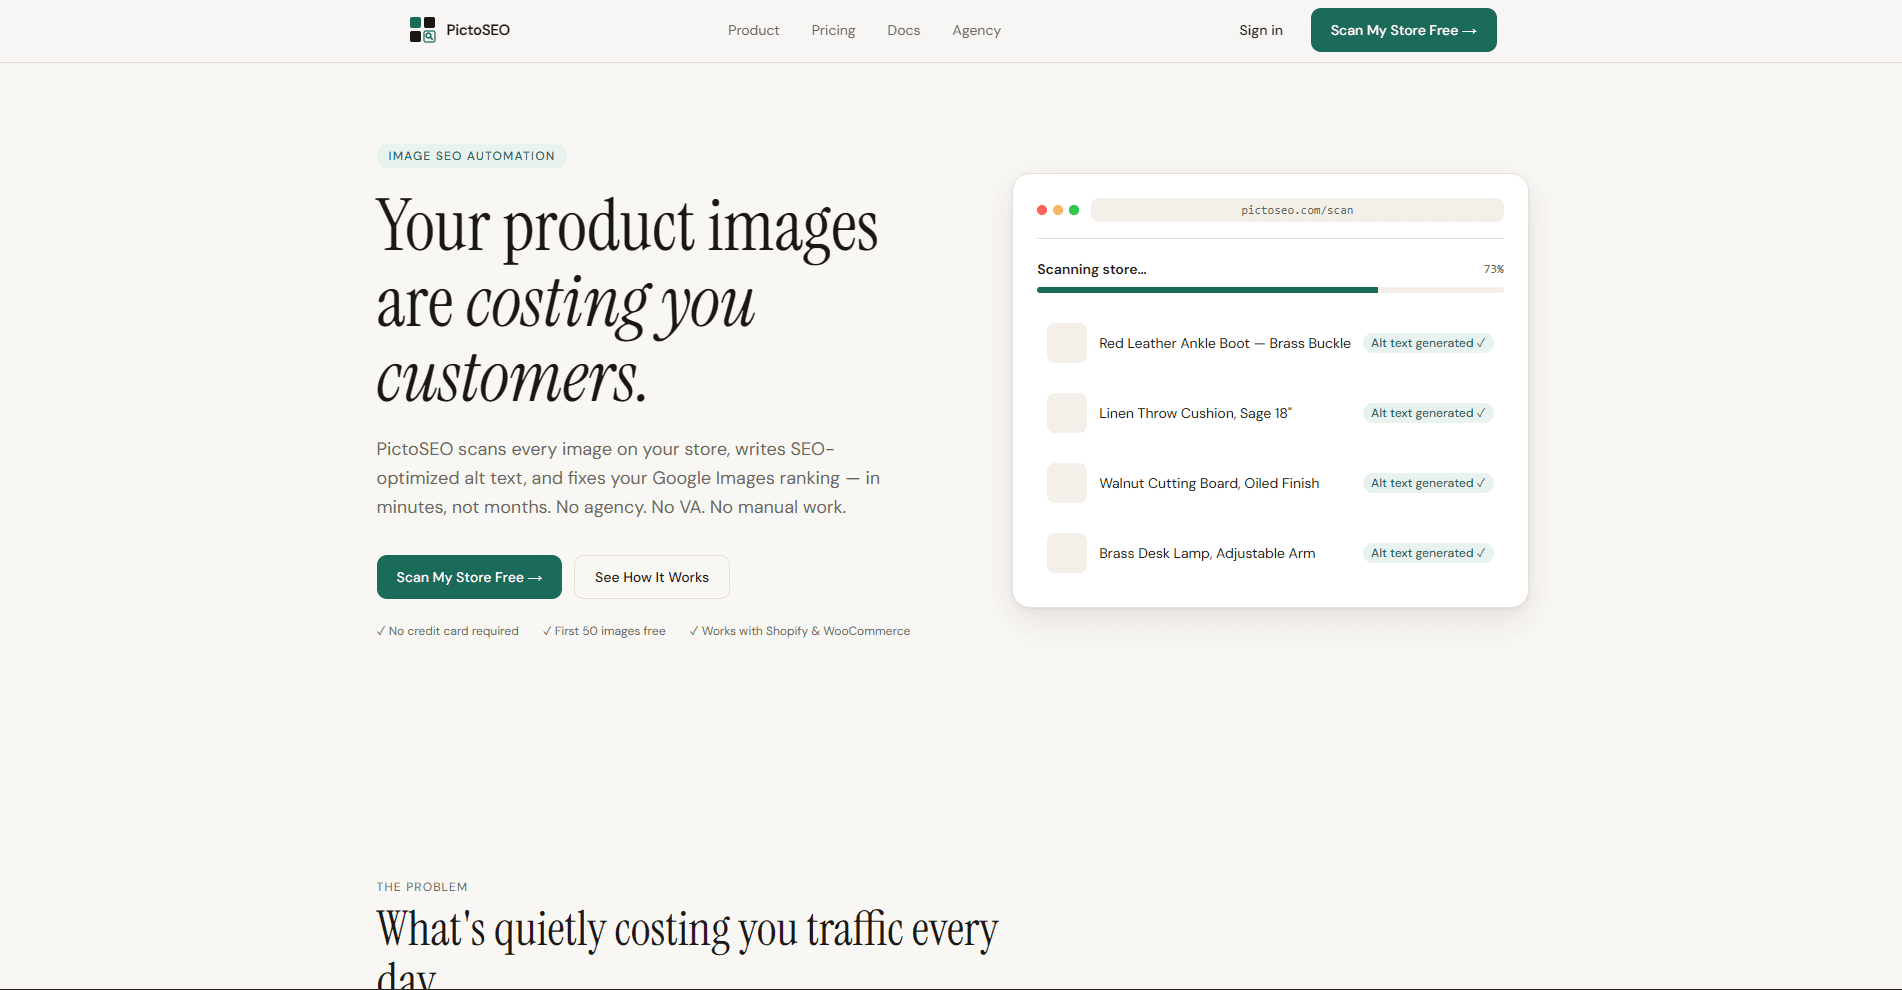Click hero Scan My Store Free button
1902x990 pixels.
point(469,577)
